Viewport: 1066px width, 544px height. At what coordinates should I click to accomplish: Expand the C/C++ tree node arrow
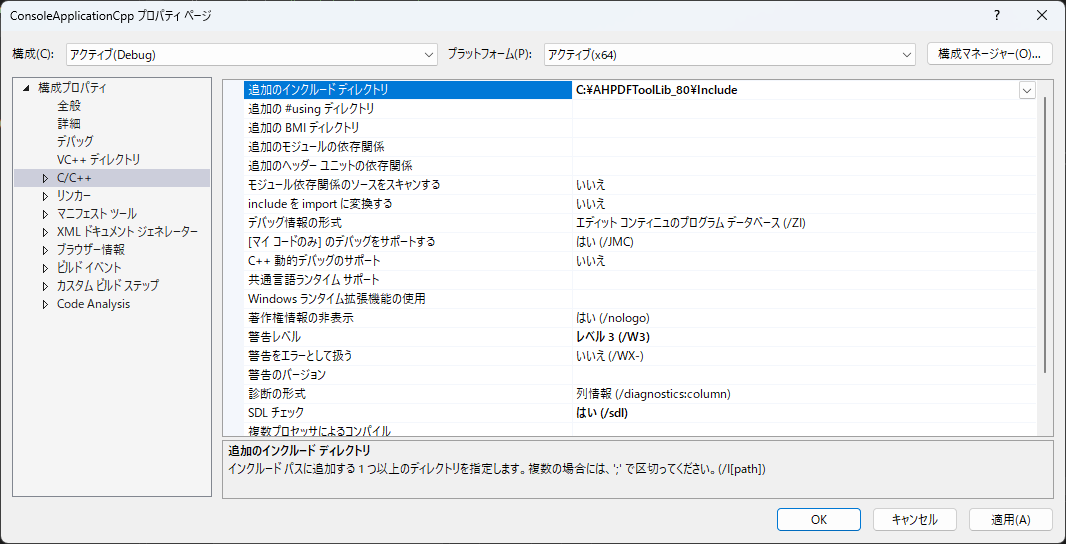click(45, 178)
